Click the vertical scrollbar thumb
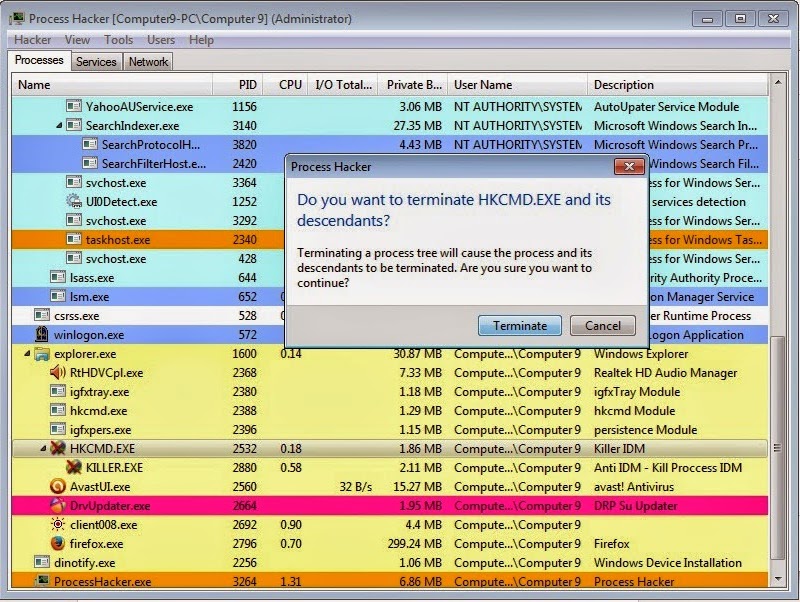Image resolution: width=800 pixels, height=602 pixels. pyautogui.click(x=778, y=448)
